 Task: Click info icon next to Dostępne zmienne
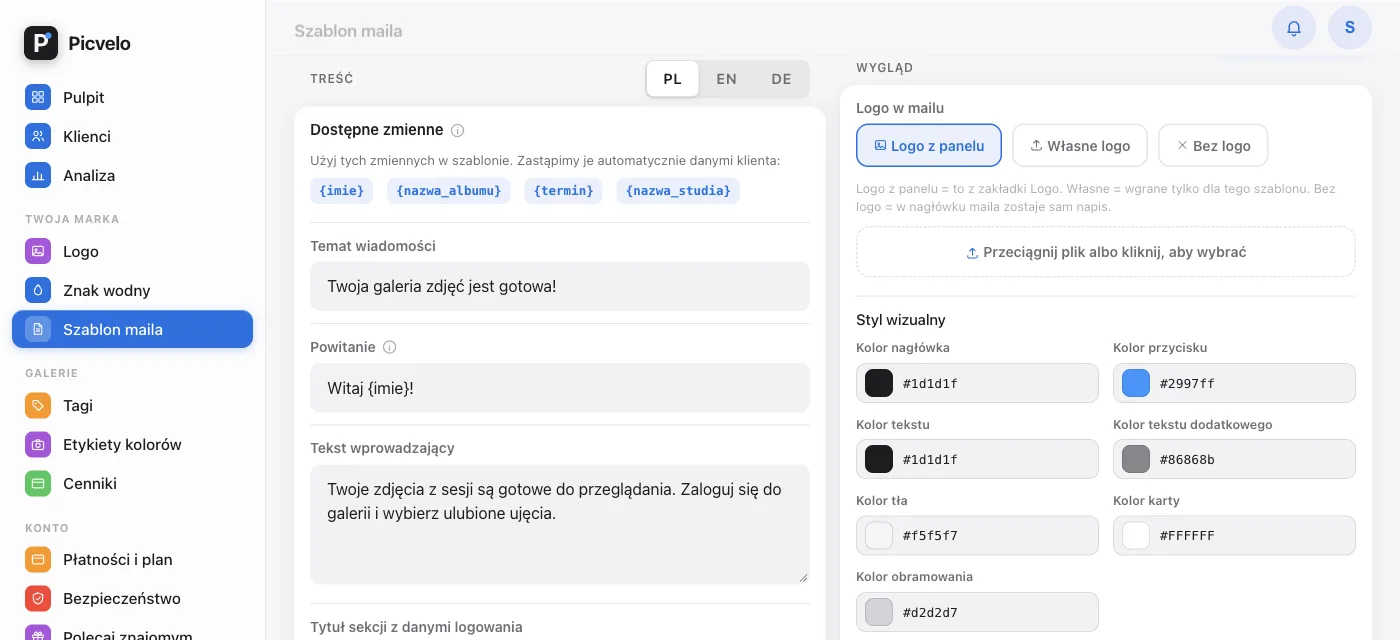(458, 130)
